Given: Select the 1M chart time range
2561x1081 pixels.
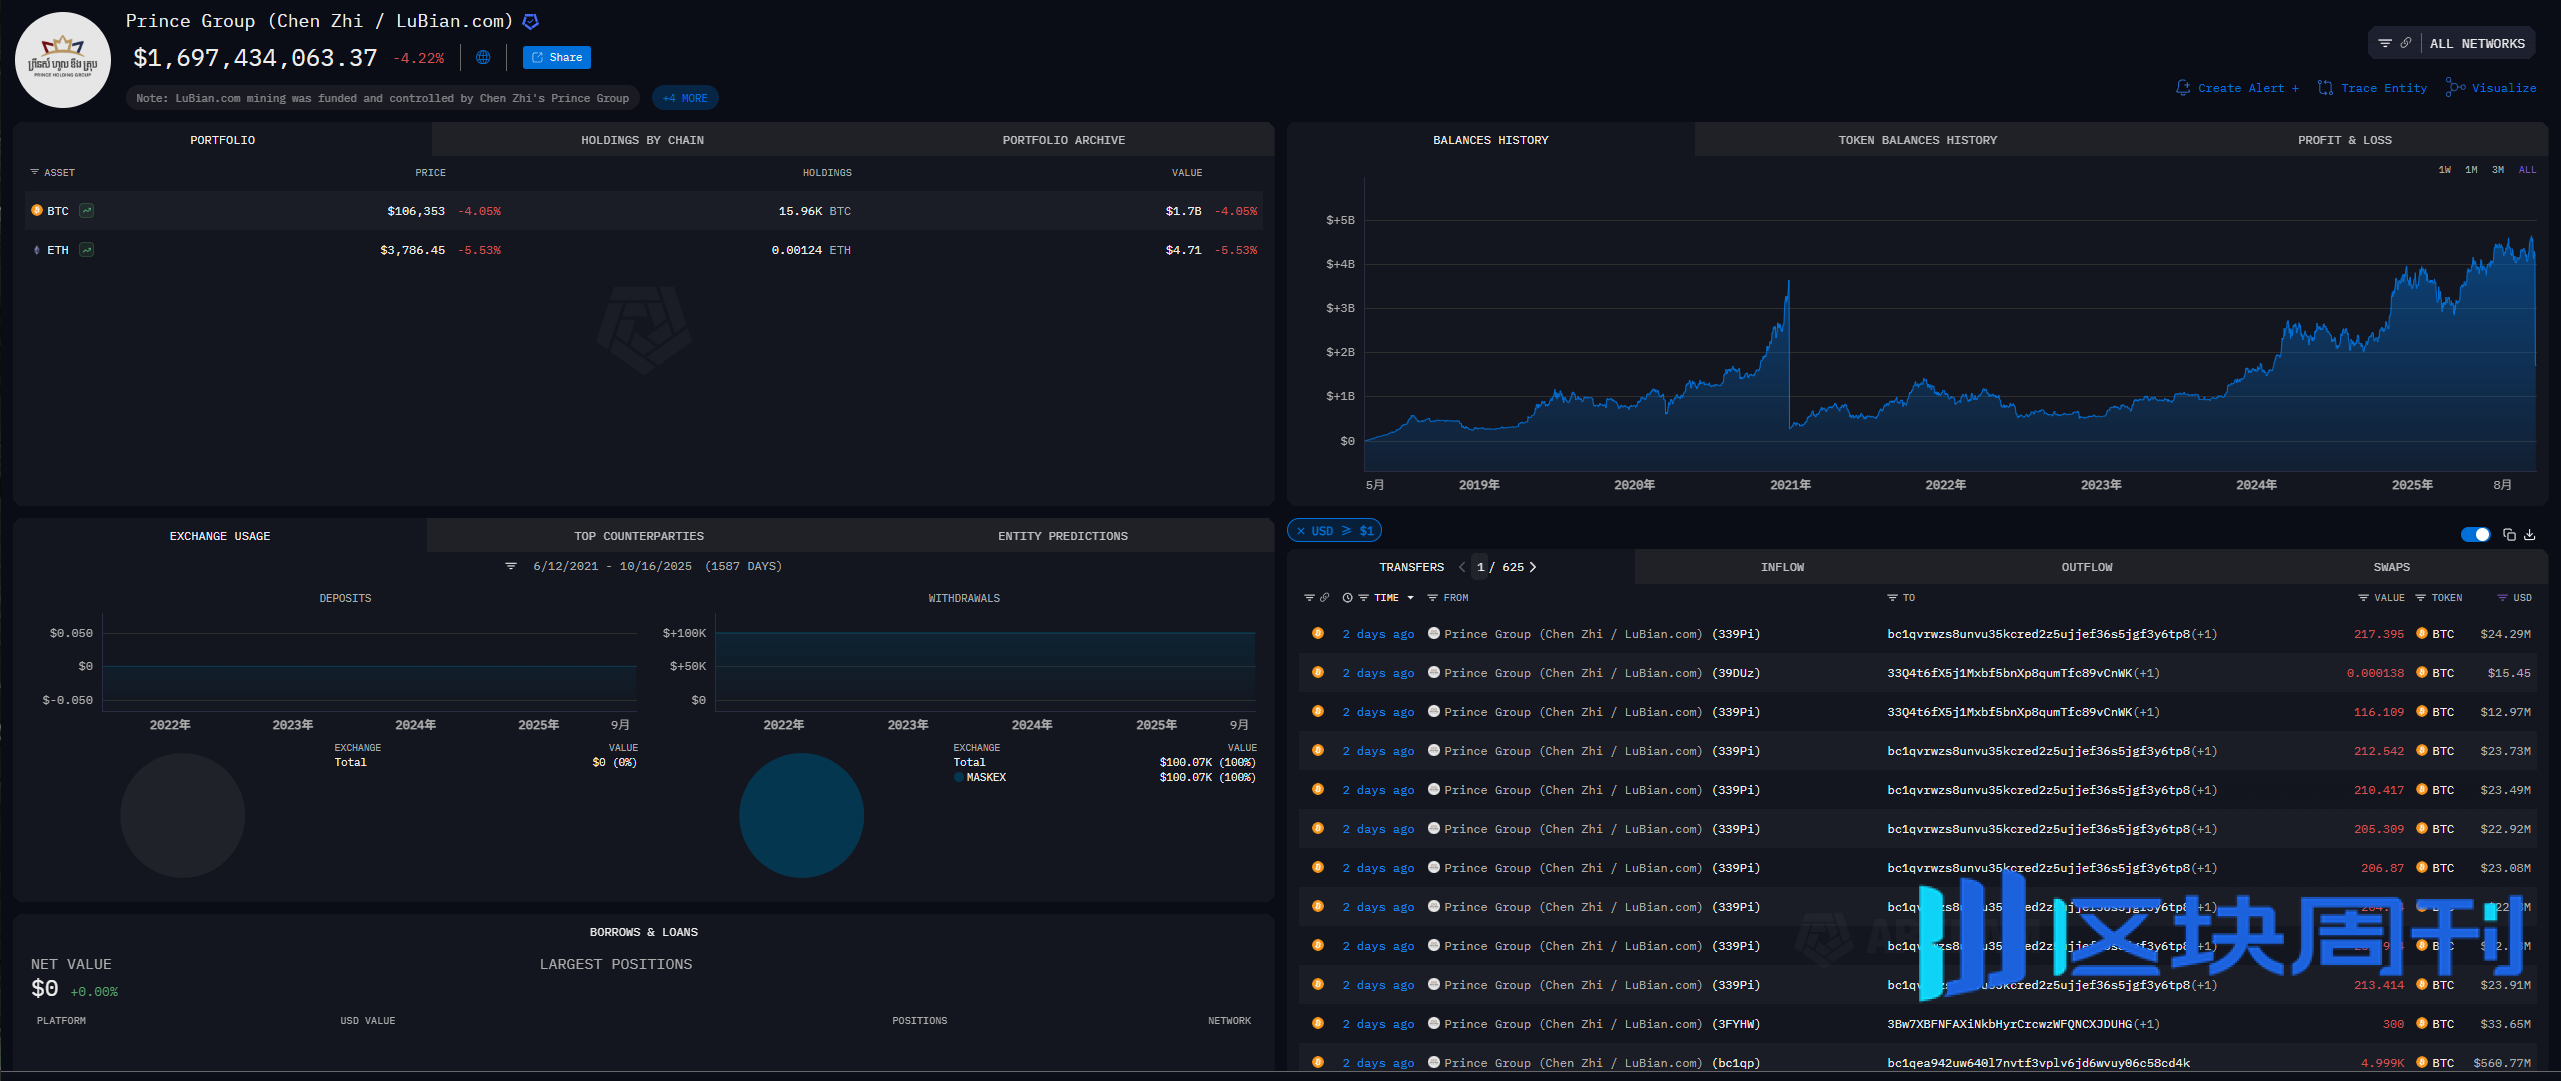Looking at the screenshot, I should pyautogui.click(x=2471, y=170).
